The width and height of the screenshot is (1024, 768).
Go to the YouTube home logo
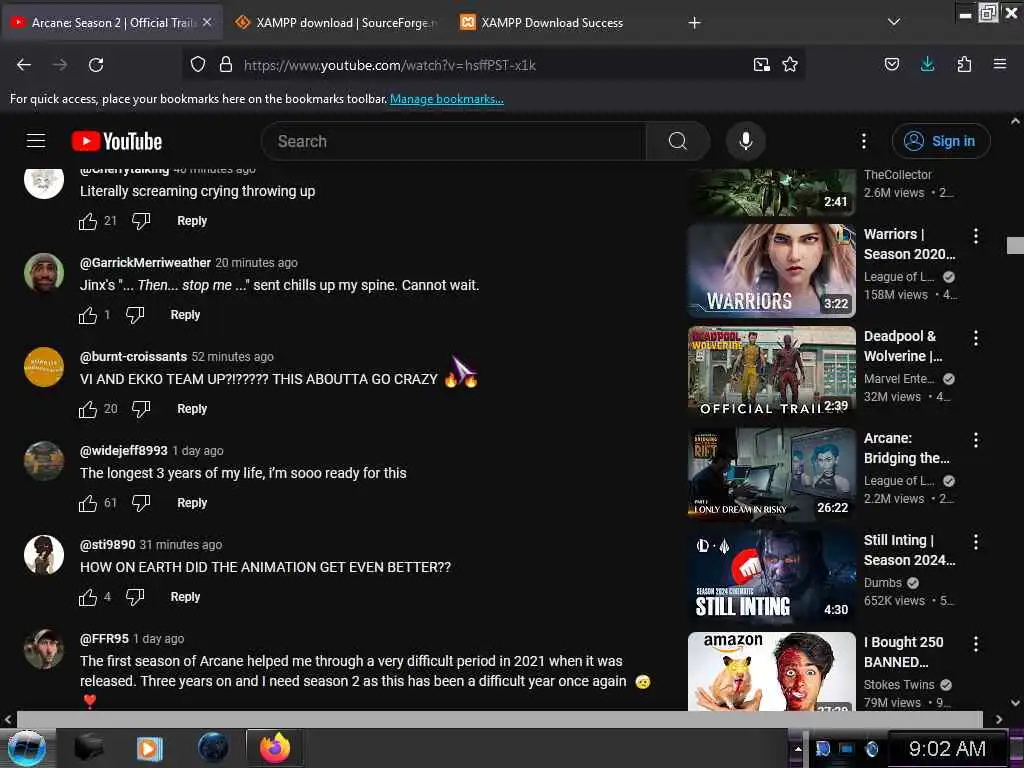pos(117,141)
